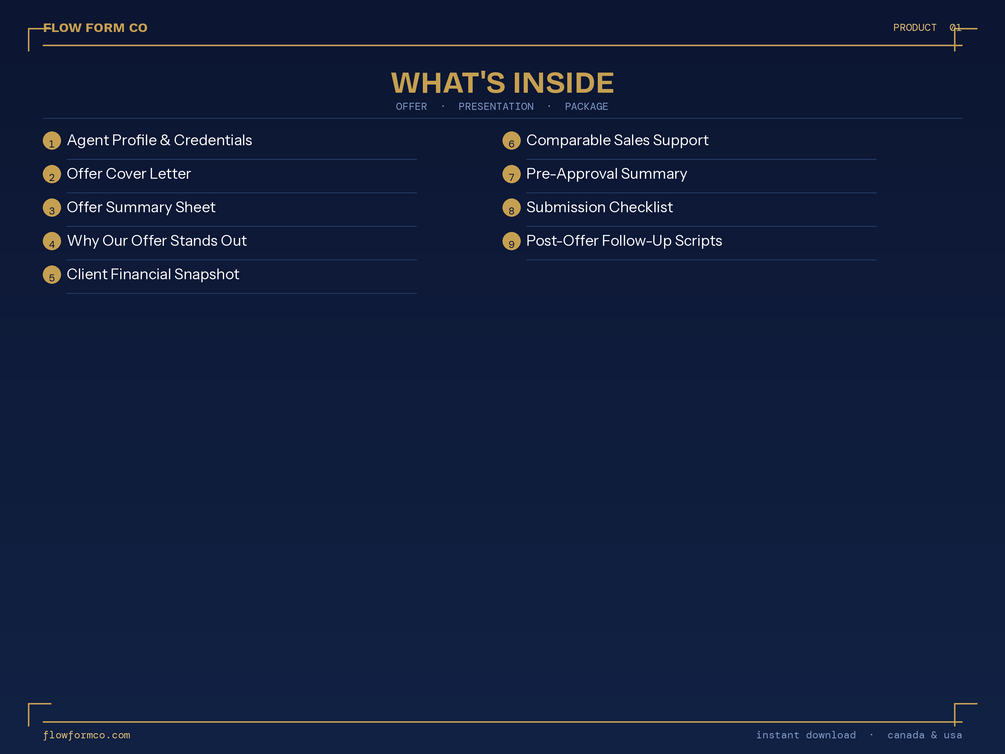This screenshot has height=754, width=1005.
Task: Select 'Pre-Approval Summary' item
Action: coord(607,174)
